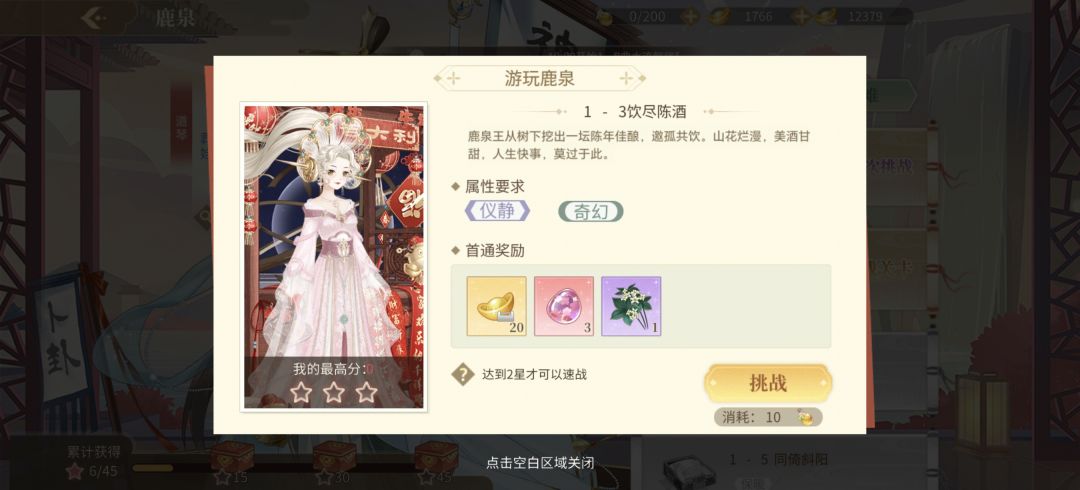Click the gold ingot reward icon
Viewport: 1080px width, 490px height.
tap(496, 306)
